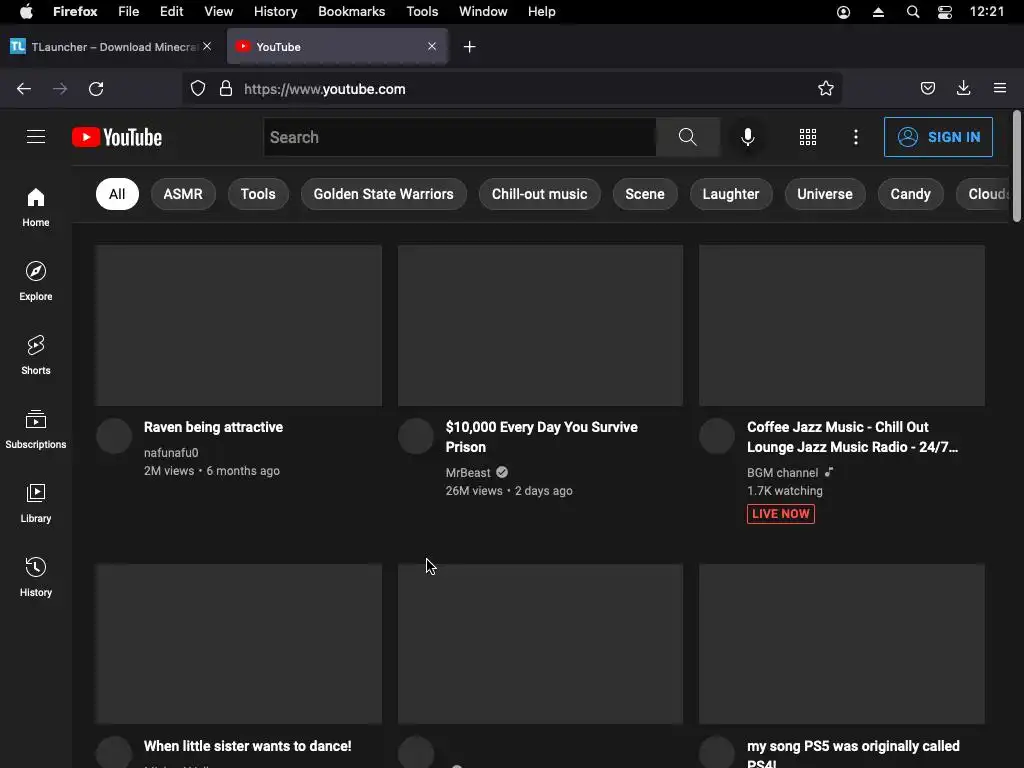The height and width of the screenshot is (768, 1024).
Task: Reload the current page
Action: pos(96,89)
